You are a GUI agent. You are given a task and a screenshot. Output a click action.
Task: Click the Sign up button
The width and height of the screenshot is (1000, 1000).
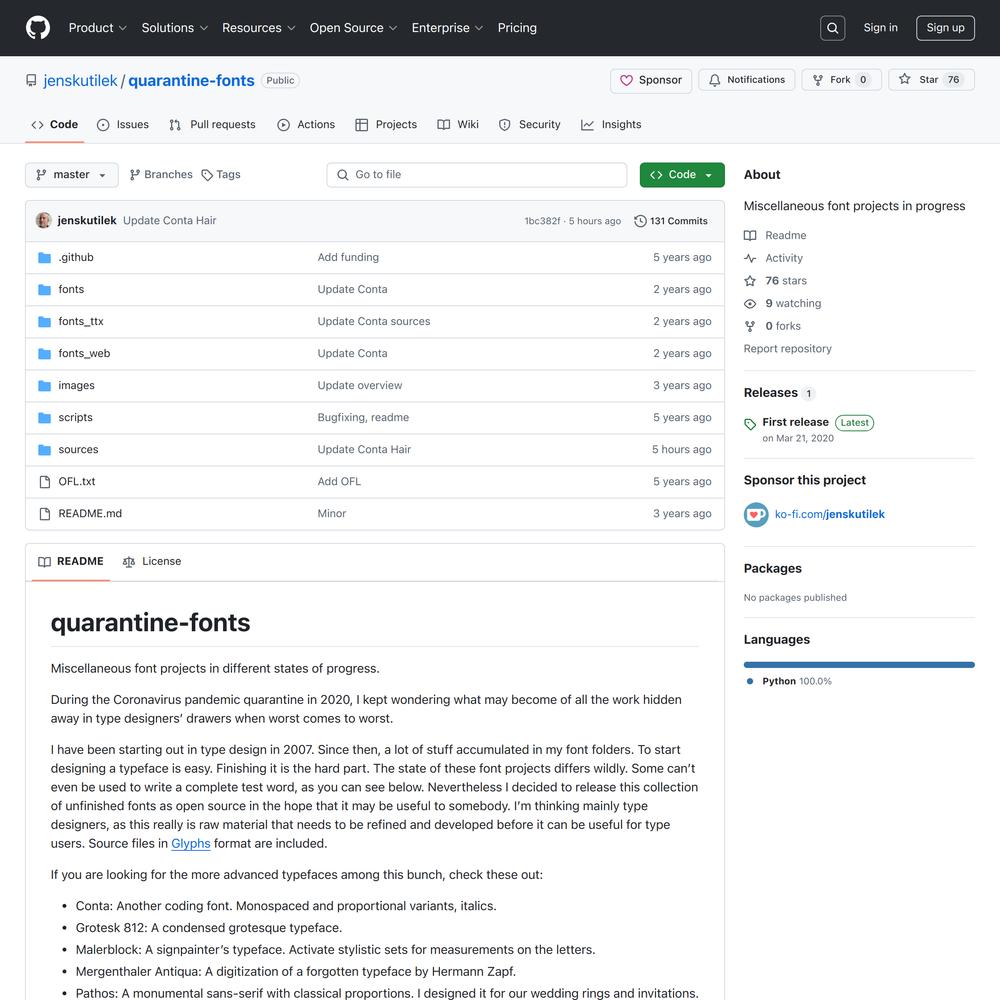945,28
